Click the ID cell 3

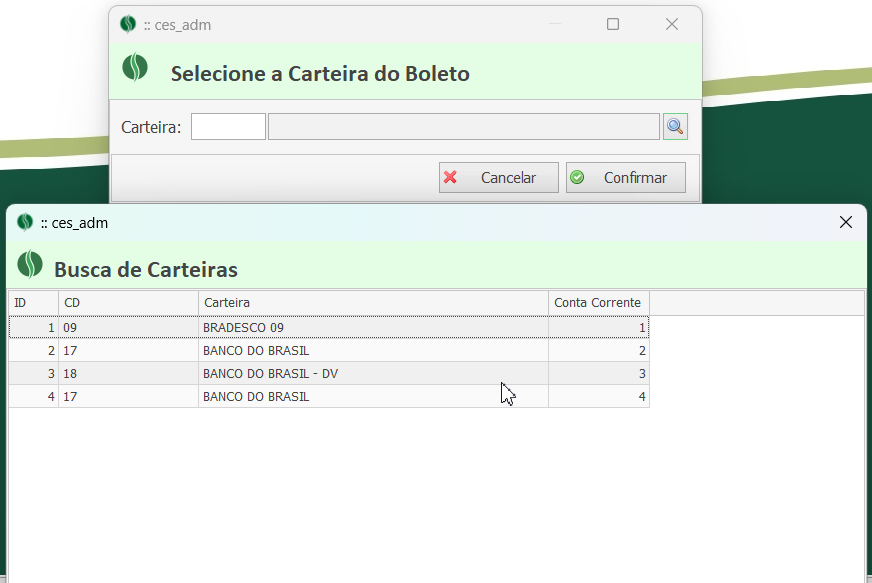(33, 373)
